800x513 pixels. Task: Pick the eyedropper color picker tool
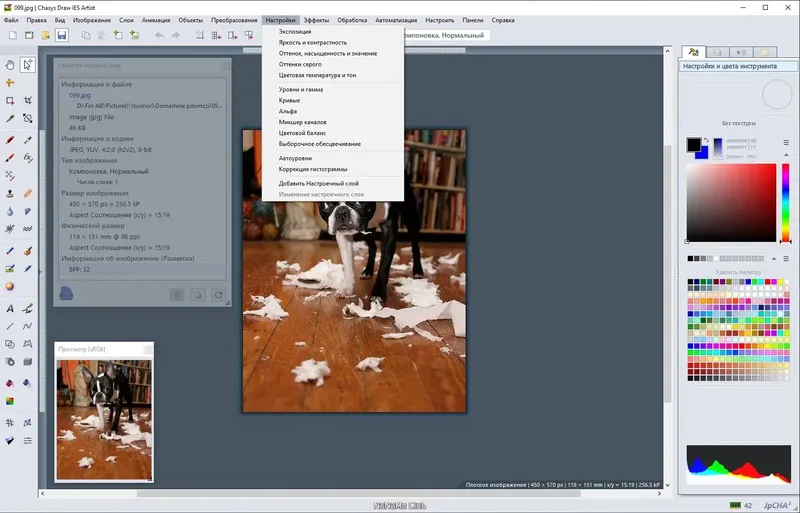click(10, 118)
